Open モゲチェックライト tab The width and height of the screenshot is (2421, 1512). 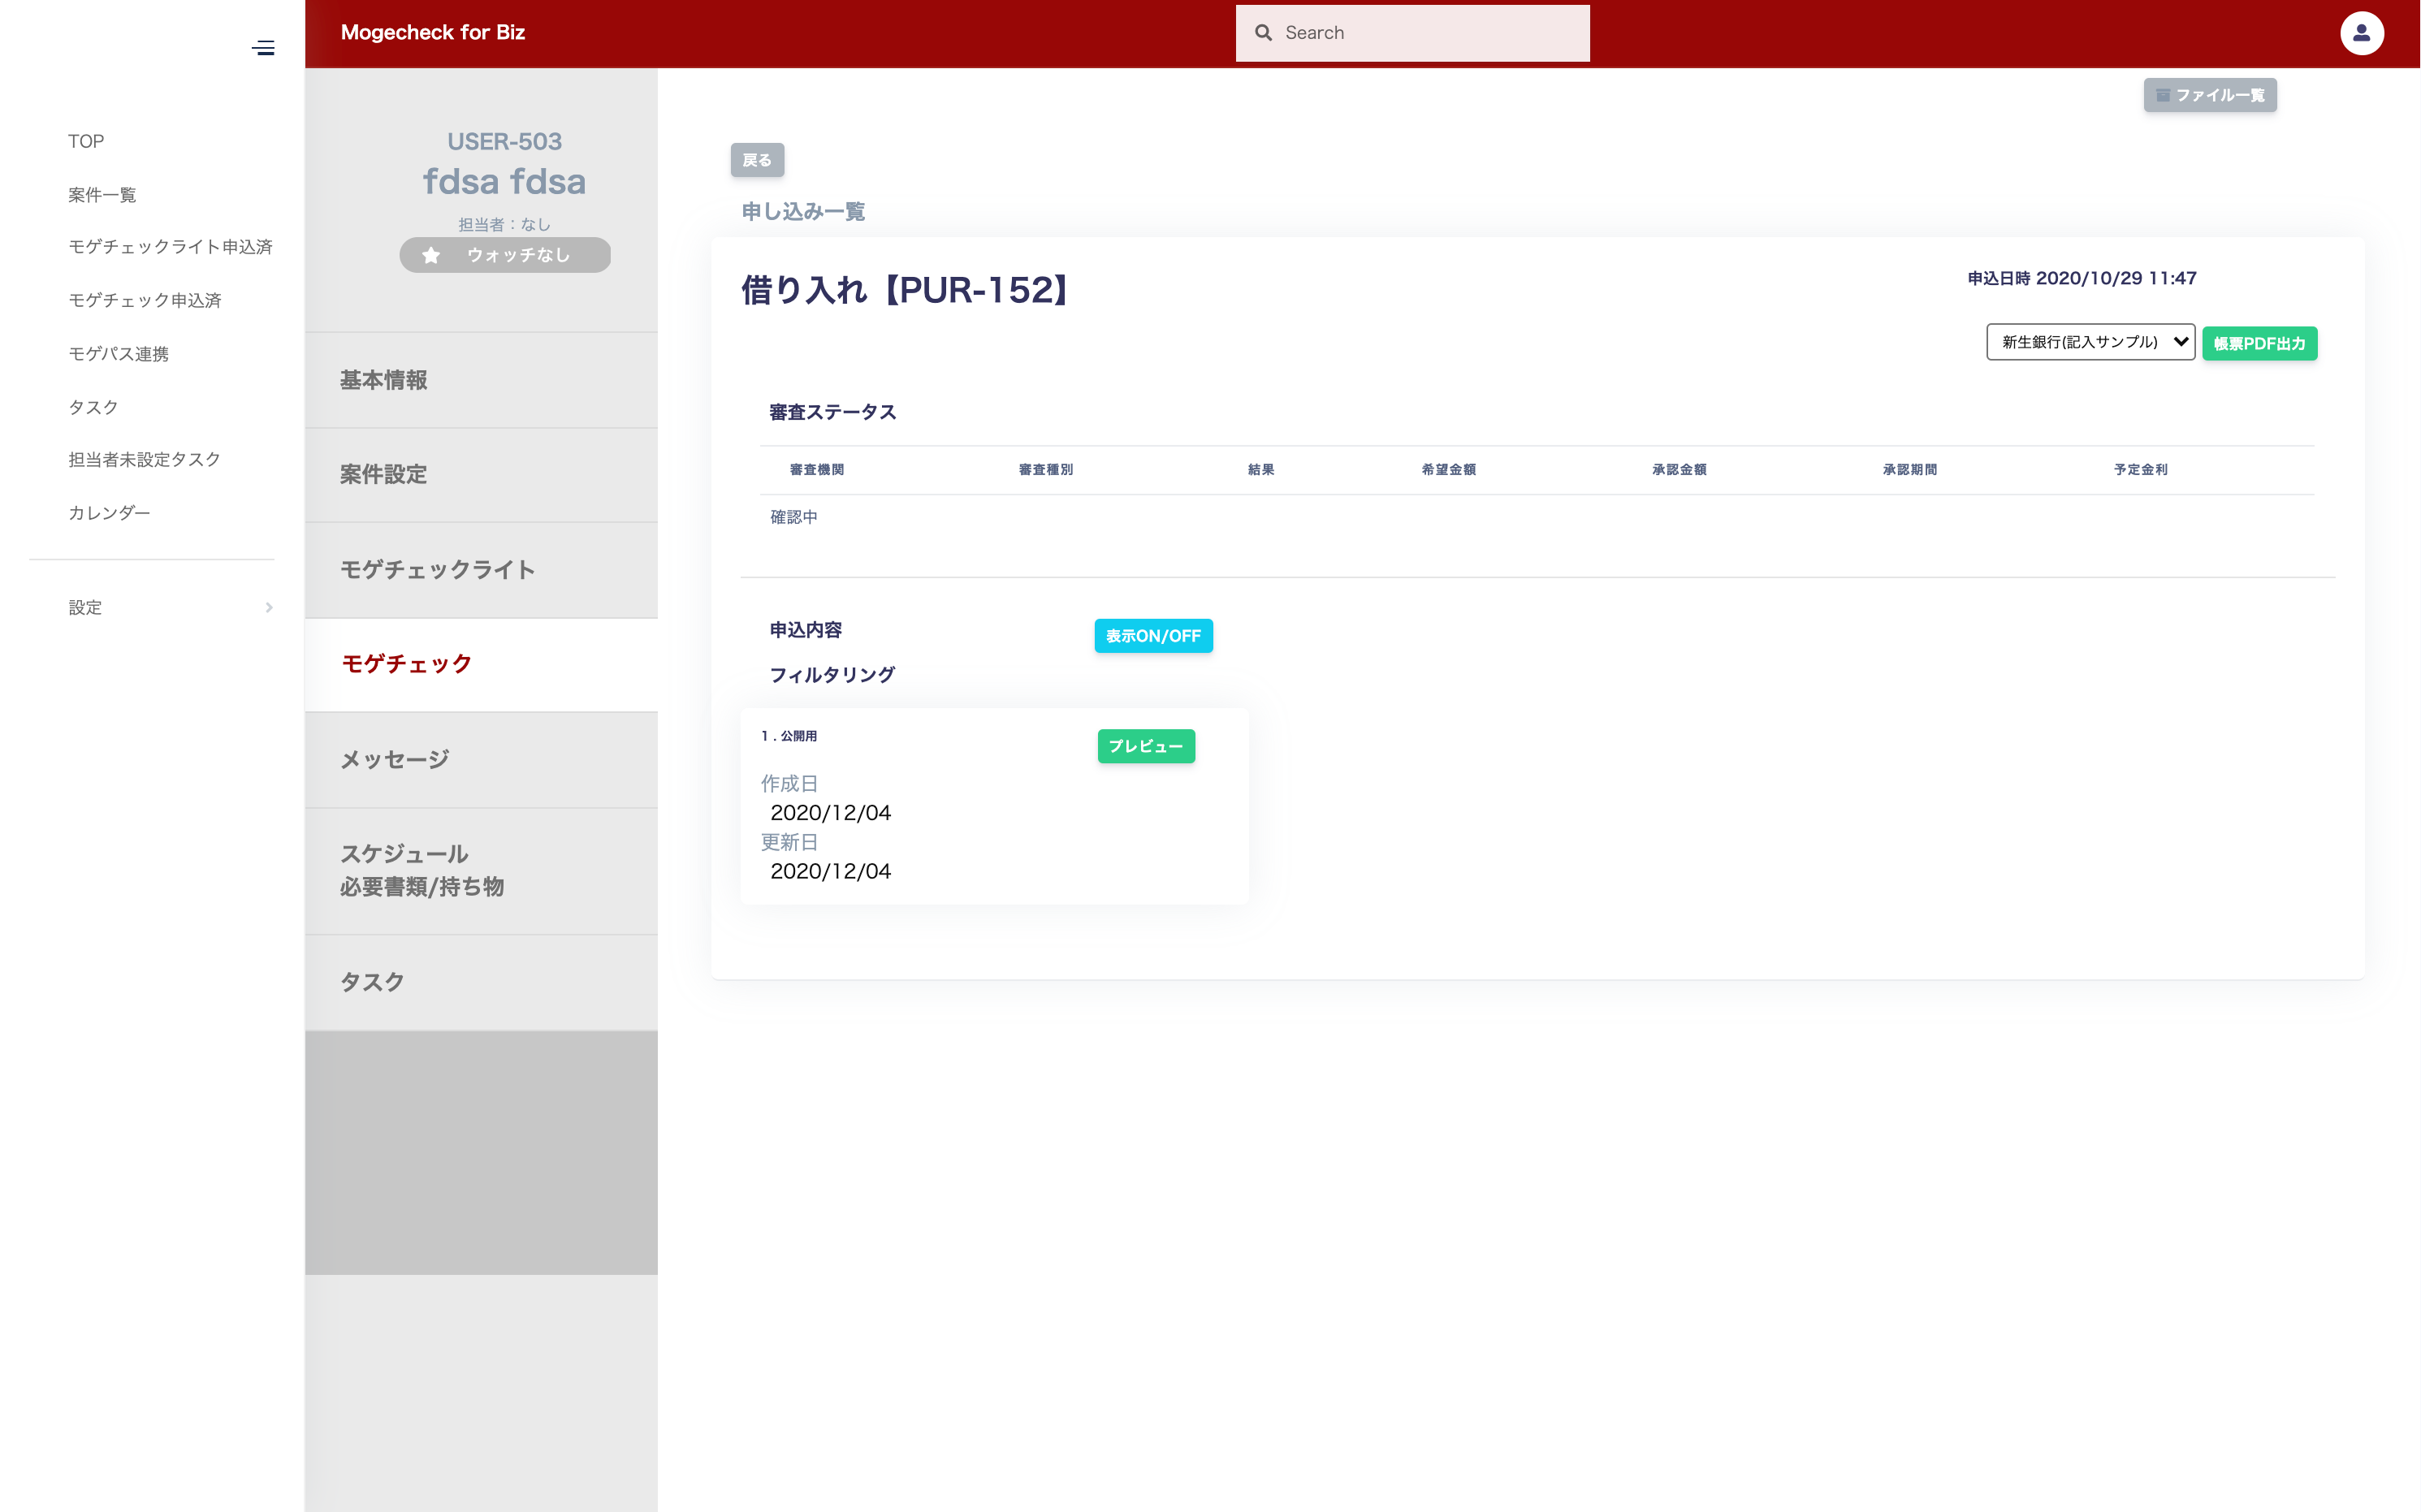437,569
